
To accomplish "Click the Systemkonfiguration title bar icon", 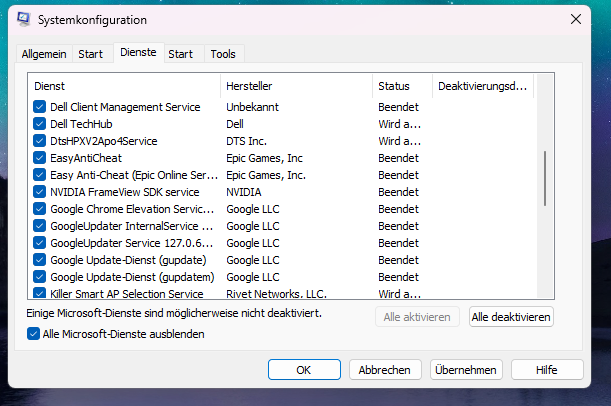I will [24, 19].
